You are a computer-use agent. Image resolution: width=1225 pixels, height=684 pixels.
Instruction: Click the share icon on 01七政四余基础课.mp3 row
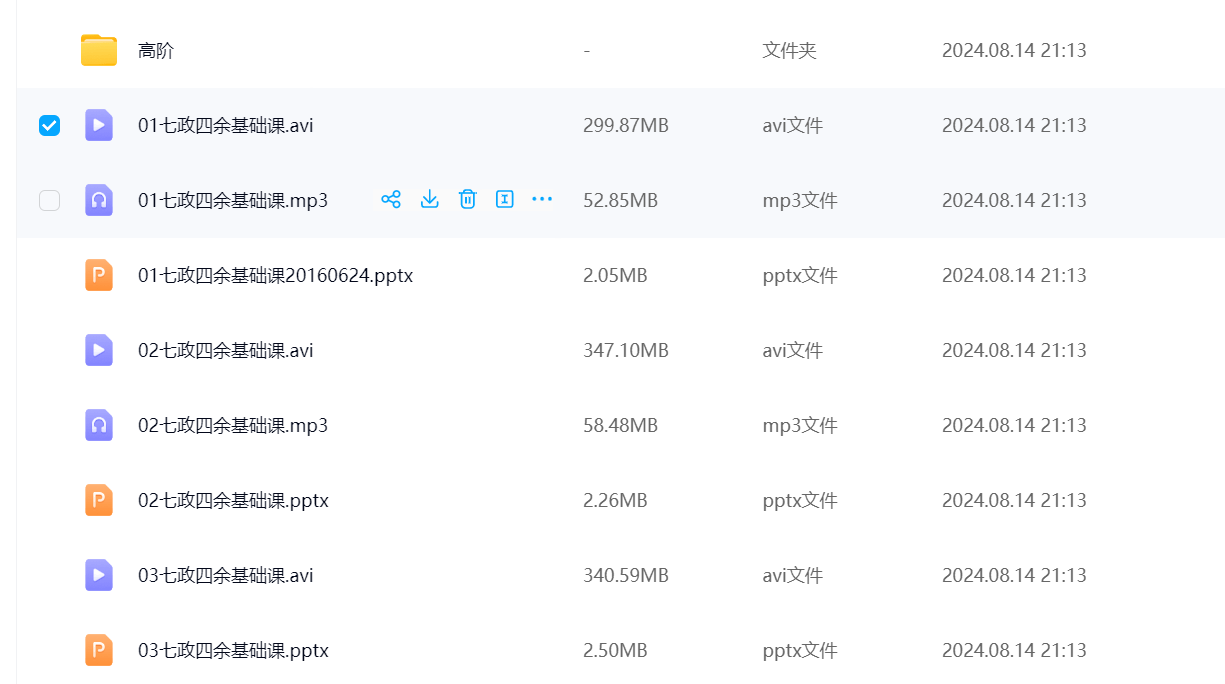391,199
